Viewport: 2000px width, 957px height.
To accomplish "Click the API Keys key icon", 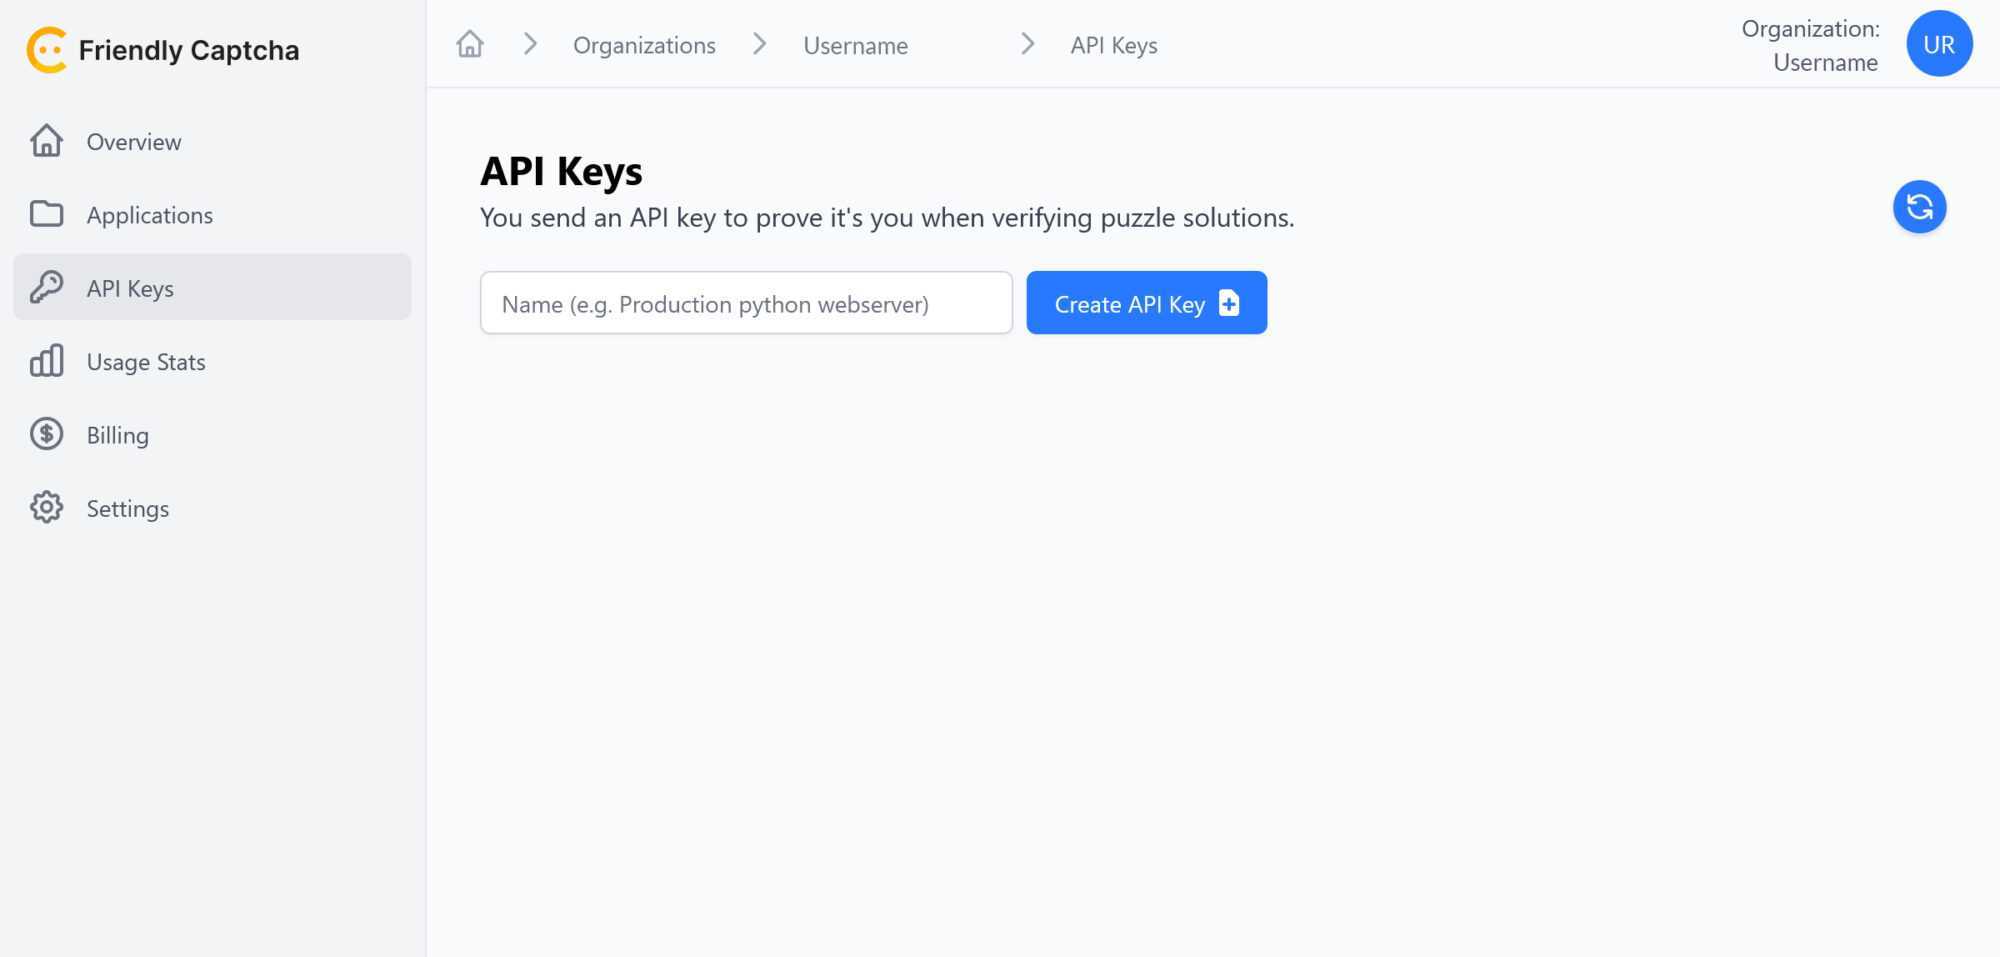I will coord(46,288).
